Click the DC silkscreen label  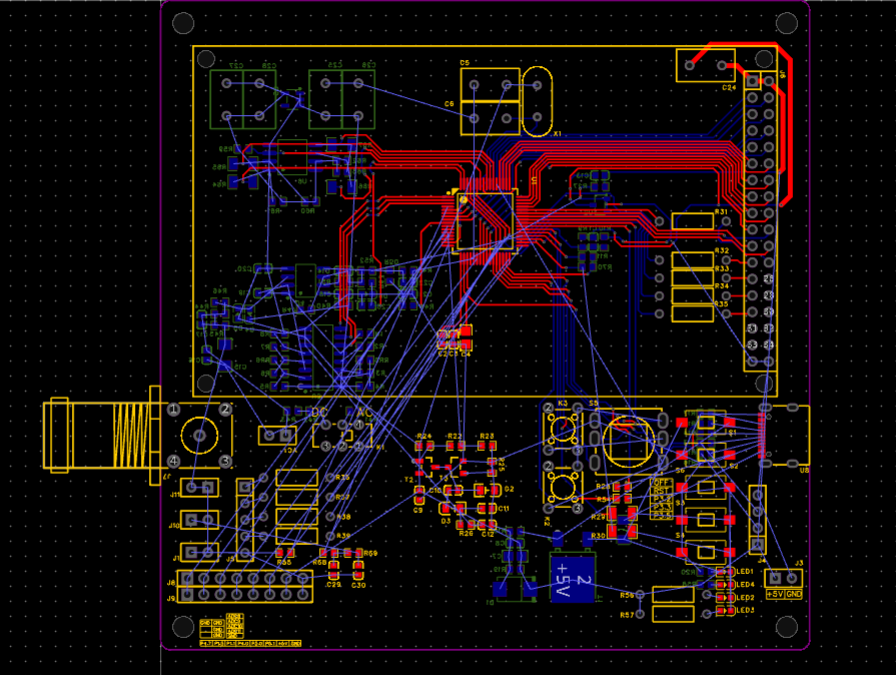click(318, 413)
